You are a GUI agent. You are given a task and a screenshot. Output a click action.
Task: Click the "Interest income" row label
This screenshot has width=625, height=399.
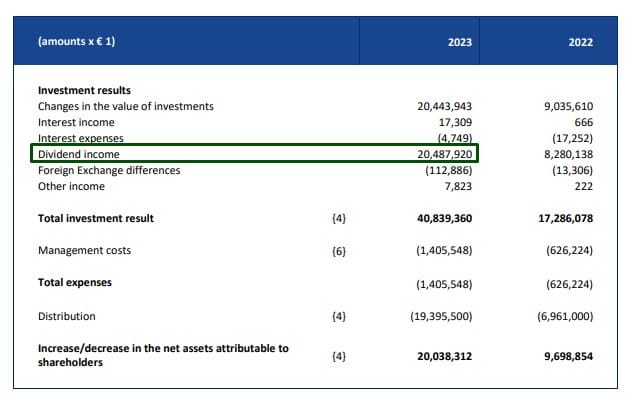coord(76,122)
